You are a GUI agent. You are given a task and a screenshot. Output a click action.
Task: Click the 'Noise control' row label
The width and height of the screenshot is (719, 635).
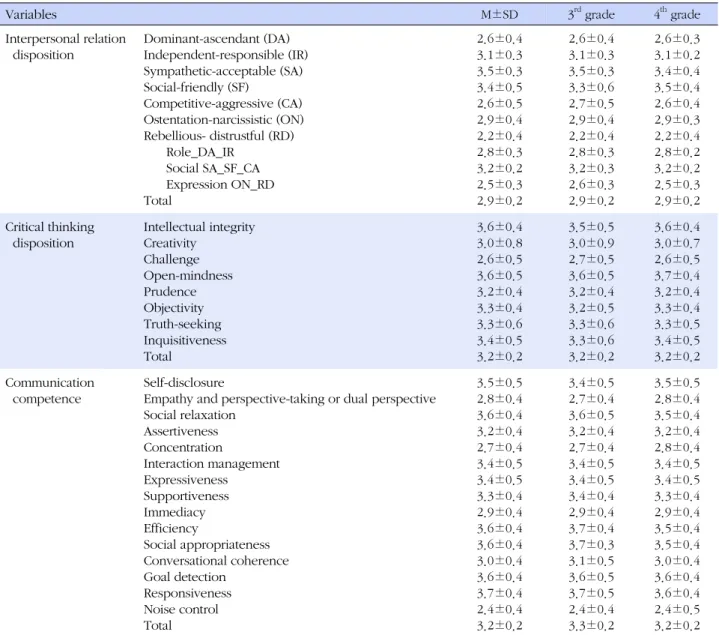click(x=181, y=610)
